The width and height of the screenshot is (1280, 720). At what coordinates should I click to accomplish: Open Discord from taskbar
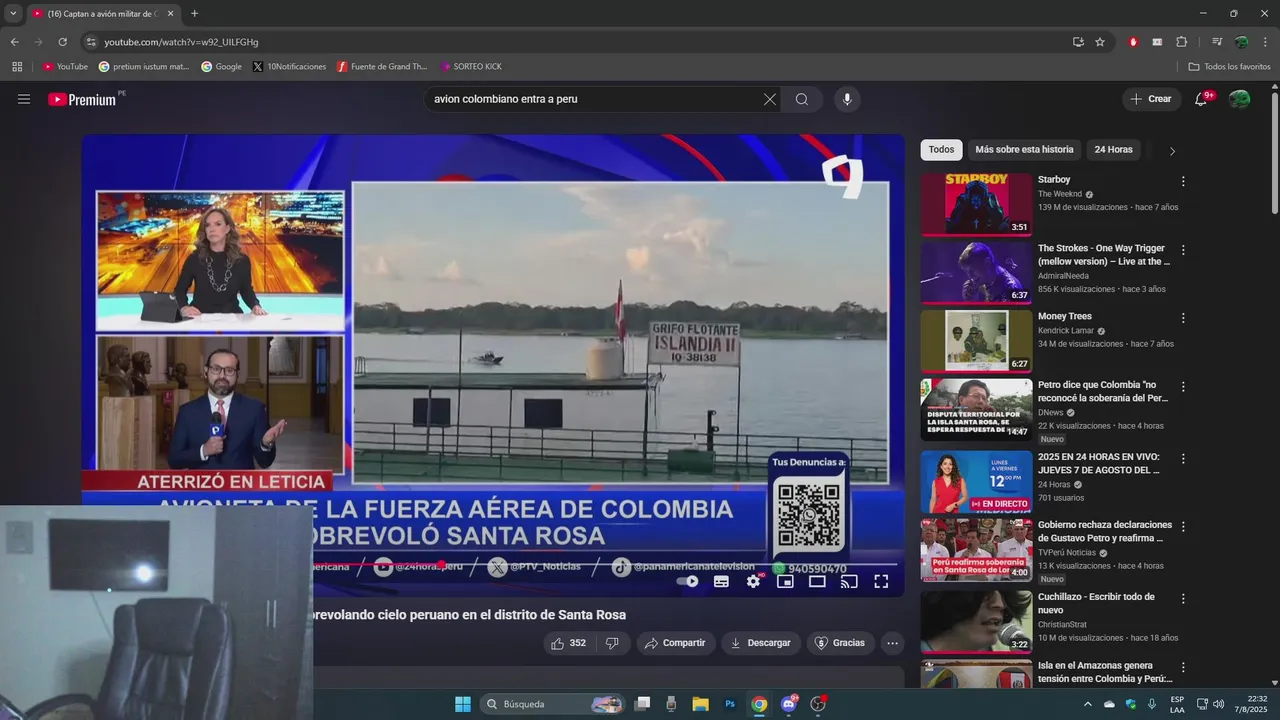pos(789,704)
